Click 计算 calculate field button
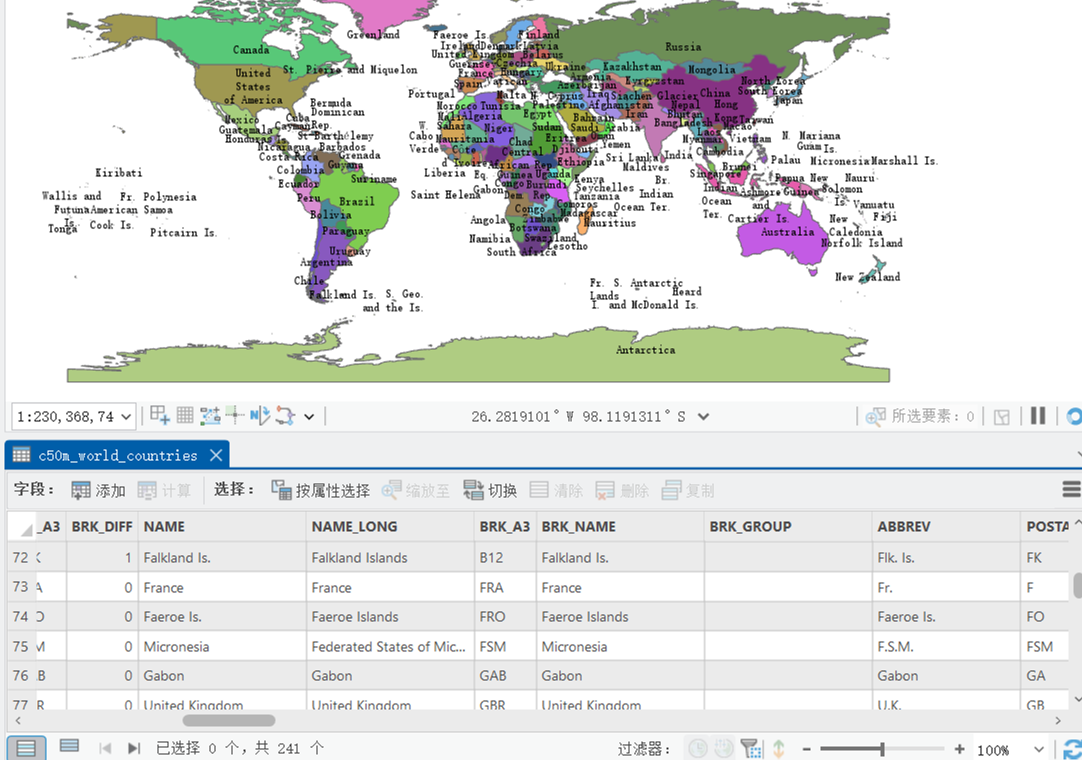 pyautogui.click(x=164, y=490)
